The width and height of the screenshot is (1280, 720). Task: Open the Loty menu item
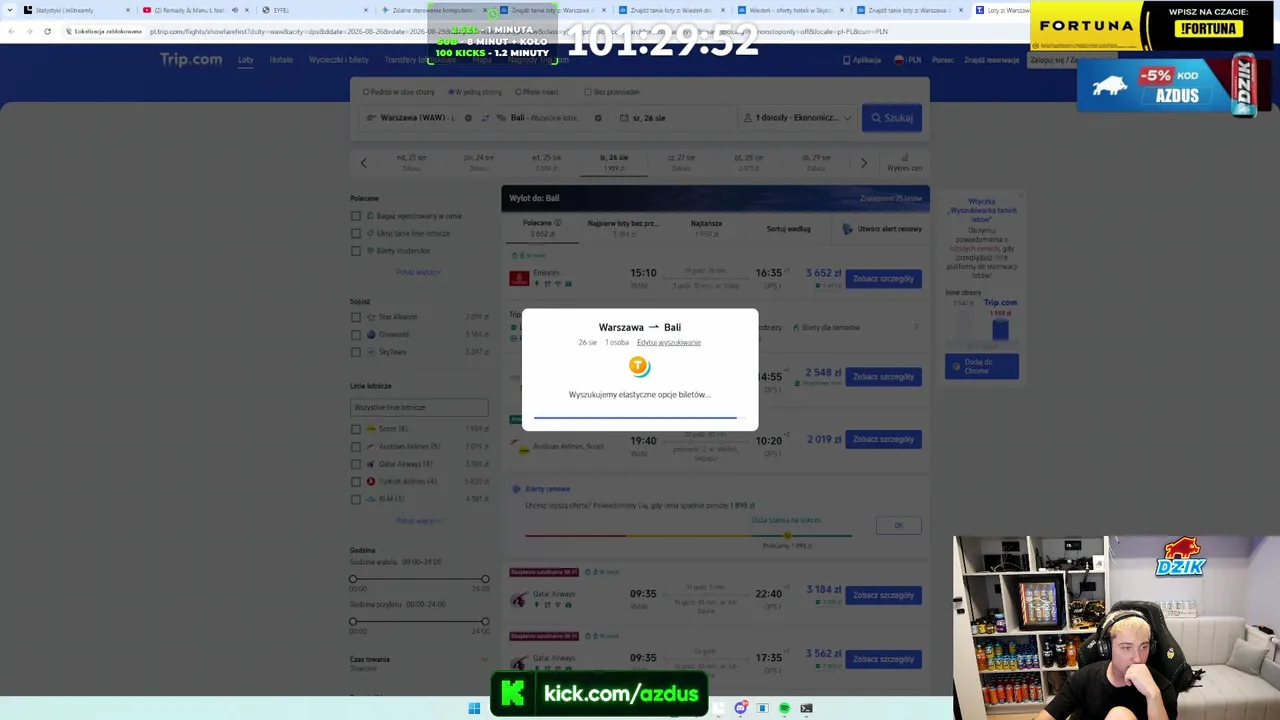pos(246,60)
